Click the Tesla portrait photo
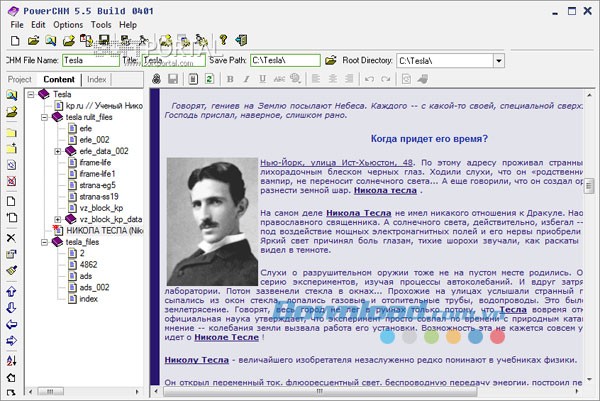 pyautogui.click(x=207, y=219)
